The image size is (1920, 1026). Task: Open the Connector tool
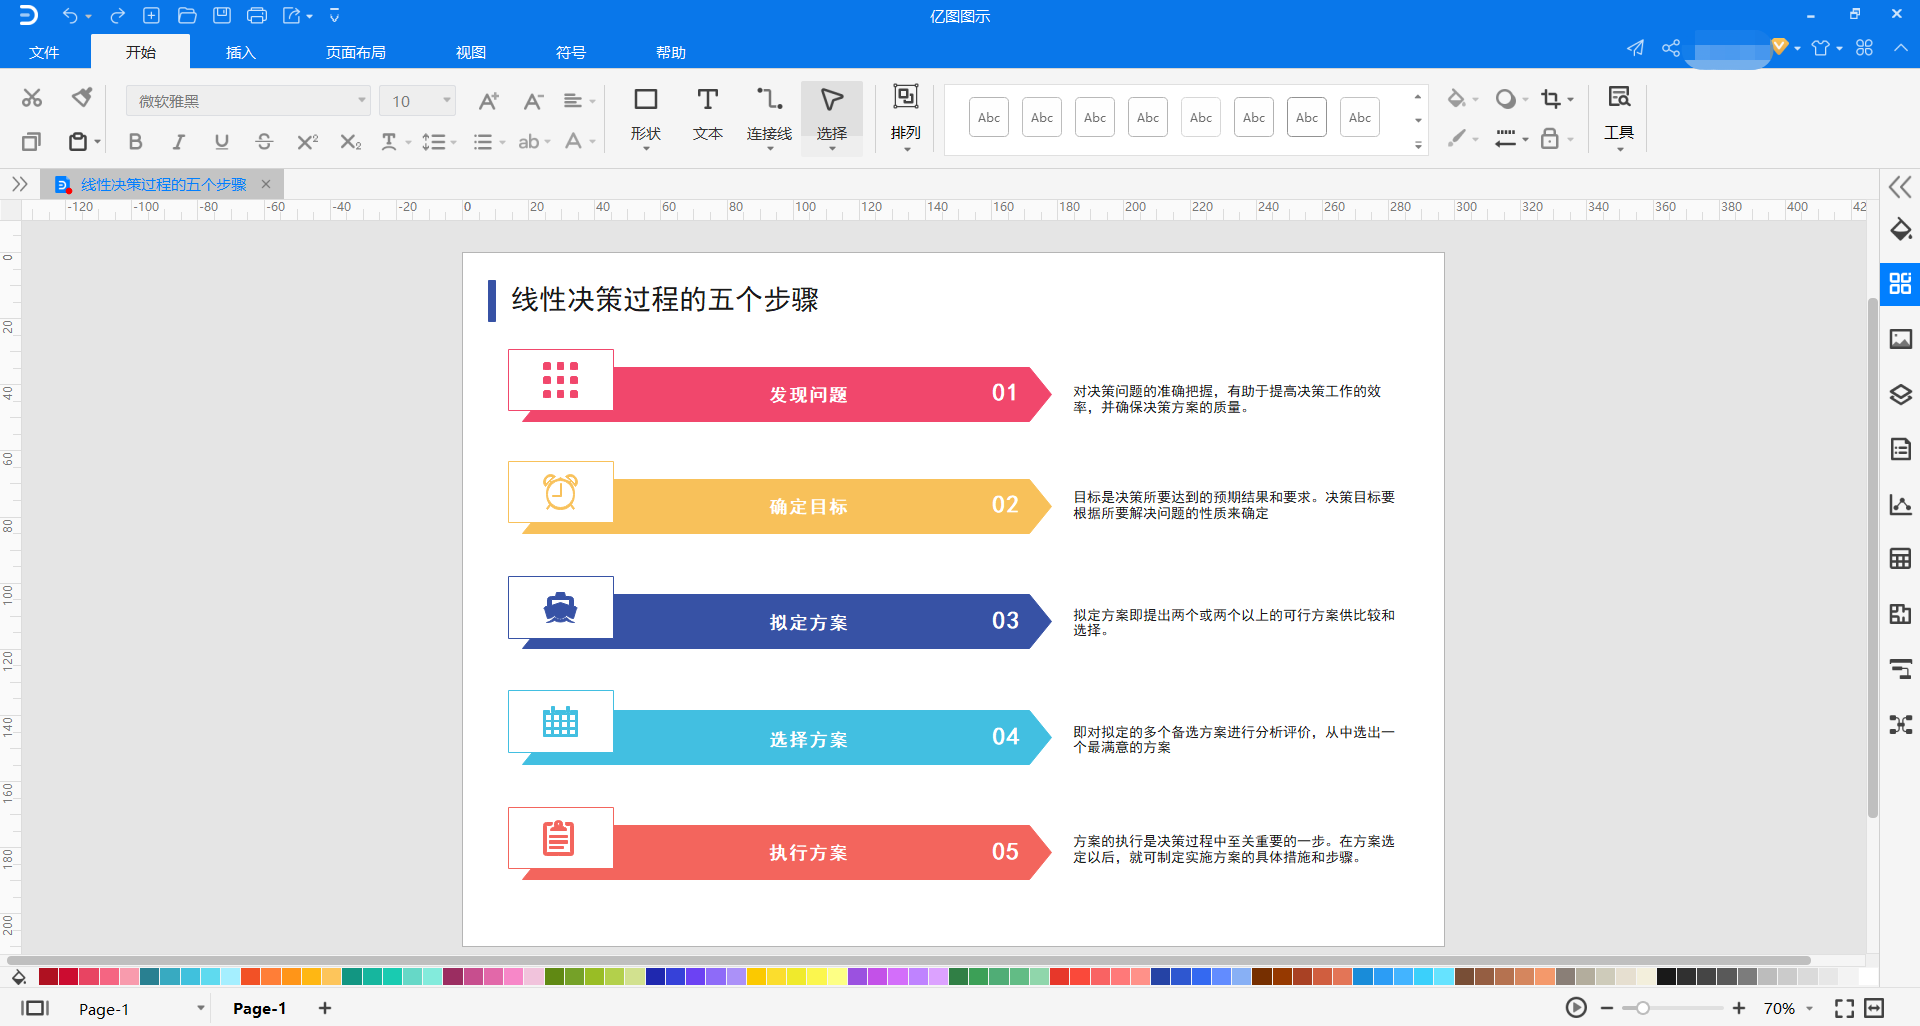click(x=769, y=113)
